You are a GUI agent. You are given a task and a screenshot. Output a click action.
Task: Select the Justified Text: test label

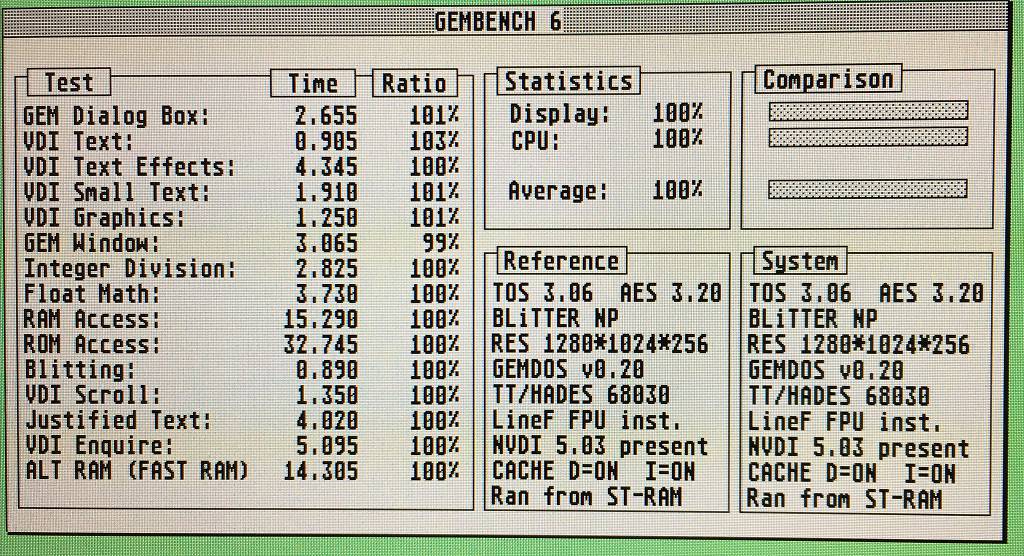pyautogui.click(x=118, y=421)
